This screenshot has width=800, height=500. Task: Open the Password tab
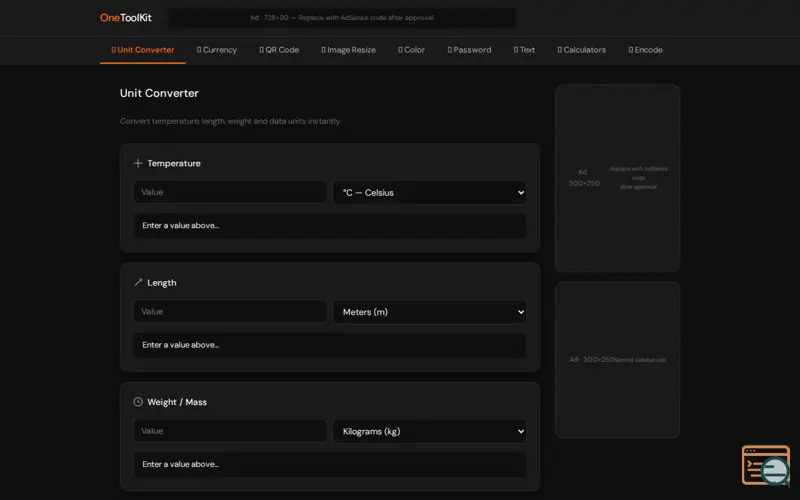[x=469, y=50]
